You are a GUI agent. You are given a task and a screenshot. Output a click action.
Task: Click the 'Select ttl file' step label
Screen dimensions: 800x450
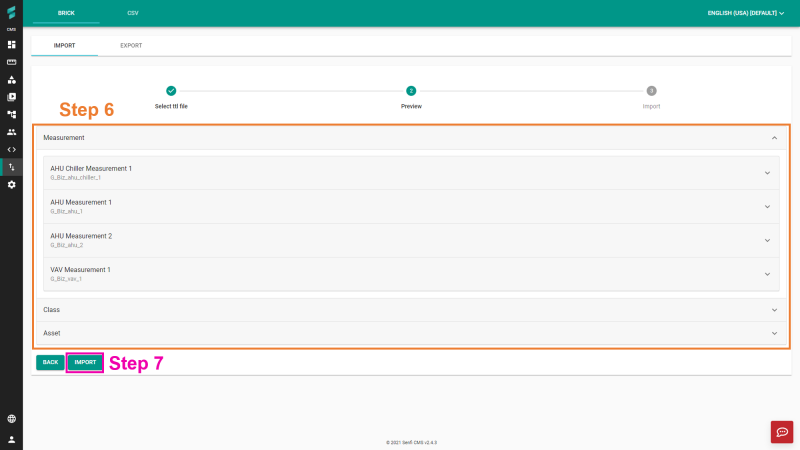[171, 106]
